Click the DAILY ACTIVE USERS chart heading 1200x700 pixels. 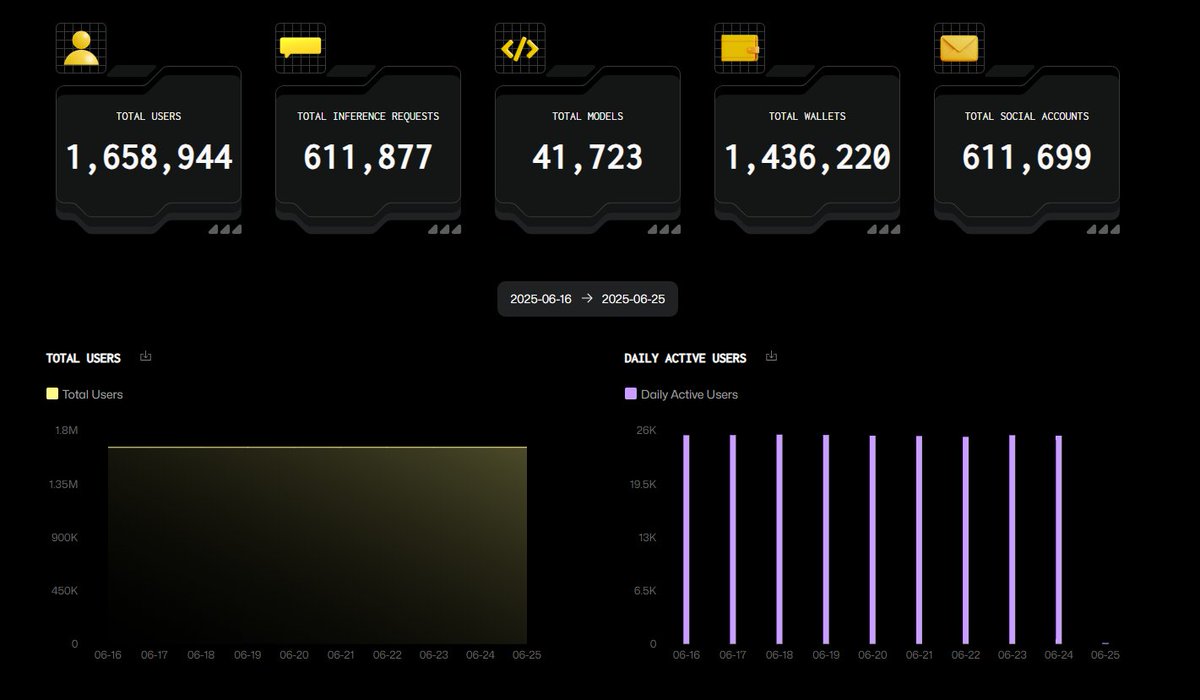685,358
